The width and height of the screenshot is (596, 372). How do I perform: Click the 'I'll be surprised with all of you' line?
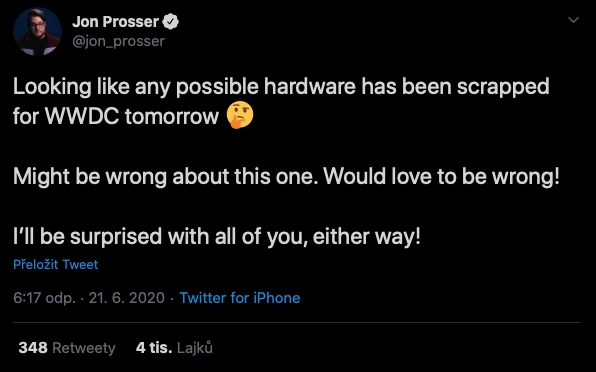coord(160,236)
